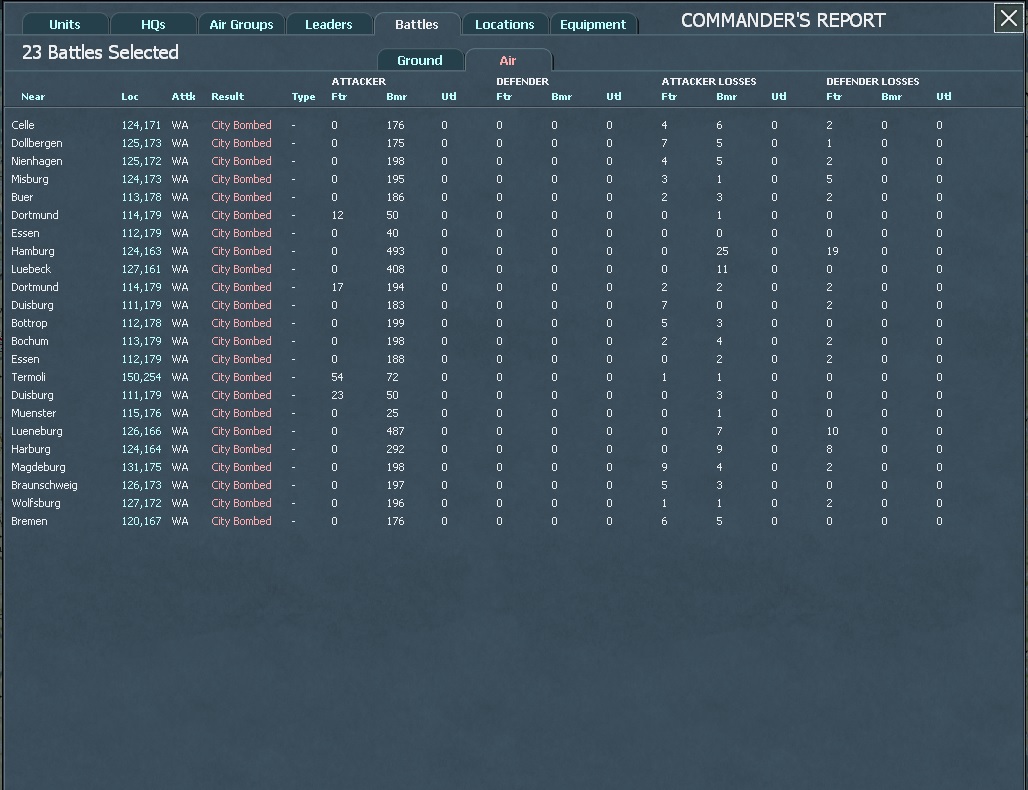The width and height of the screenshot is (1028, 790).
Task: Open location 113,178 for Buer
Action: click(x=141, y=197)
